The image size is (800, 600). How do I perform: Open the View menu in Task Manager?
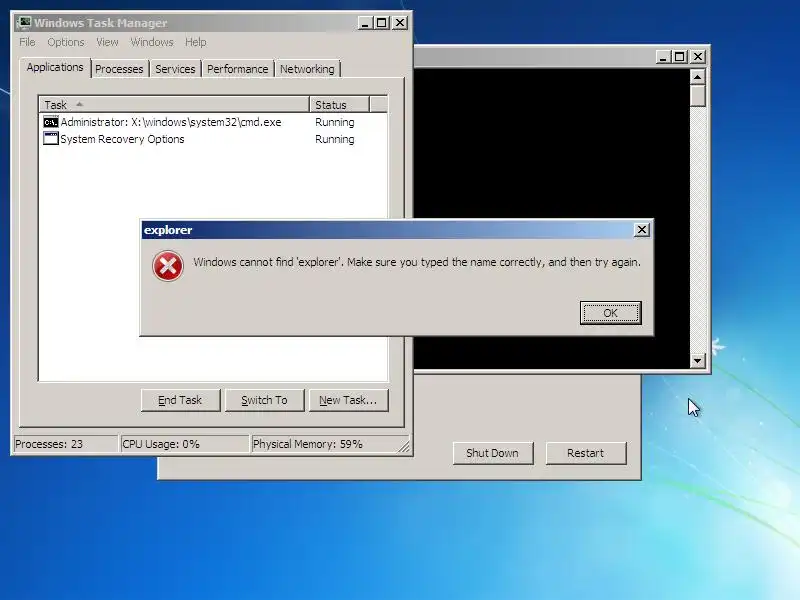coord(107,42)
